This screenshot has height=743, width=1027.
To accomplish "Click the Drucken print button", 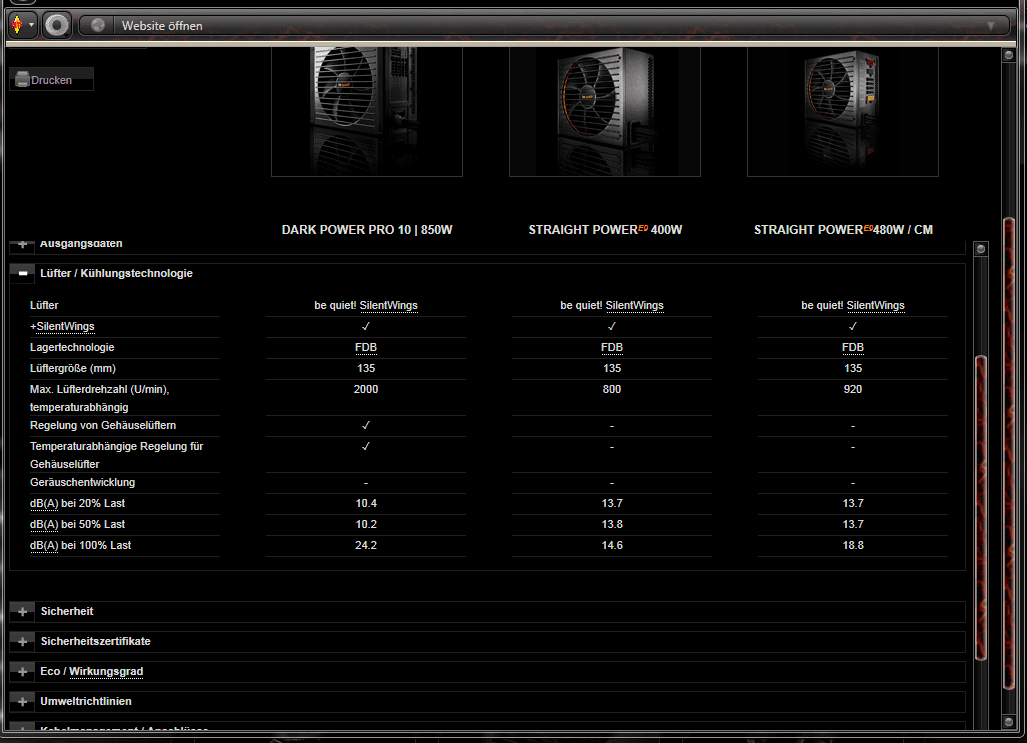I will pos(51,80).
